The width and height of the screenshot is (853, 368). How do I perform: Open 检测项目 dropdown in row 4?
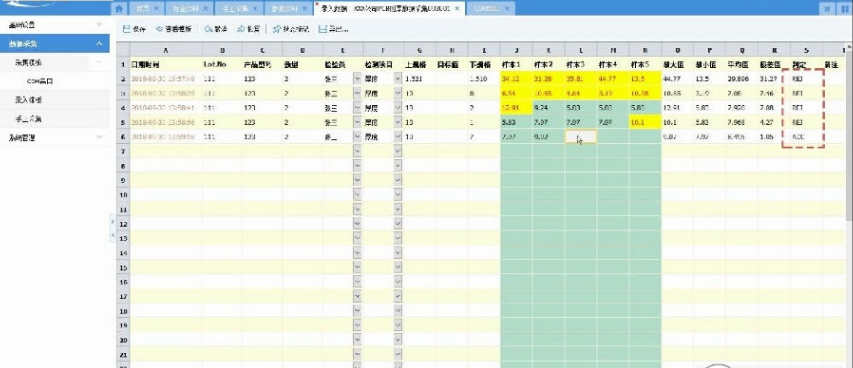tap(398, 108)
